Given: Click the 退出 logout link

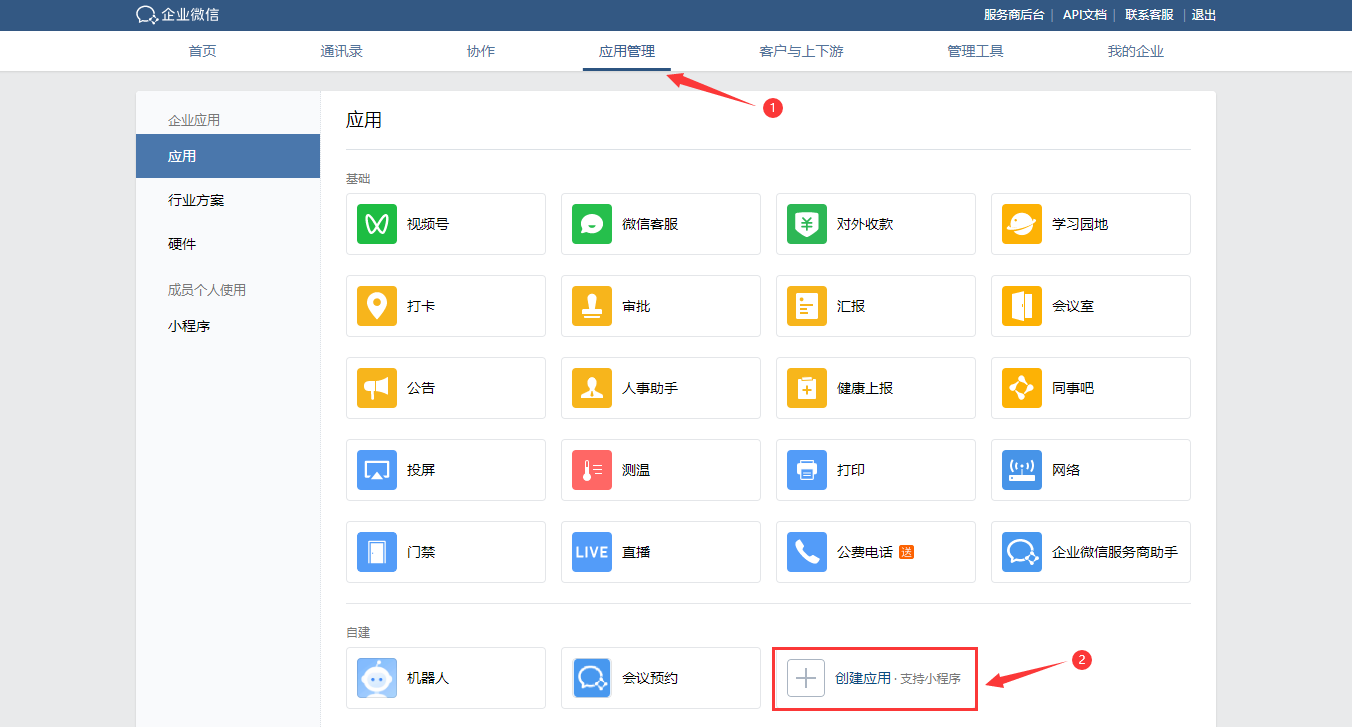Looking at the screenshot, I should click(x=1204, y=15).
